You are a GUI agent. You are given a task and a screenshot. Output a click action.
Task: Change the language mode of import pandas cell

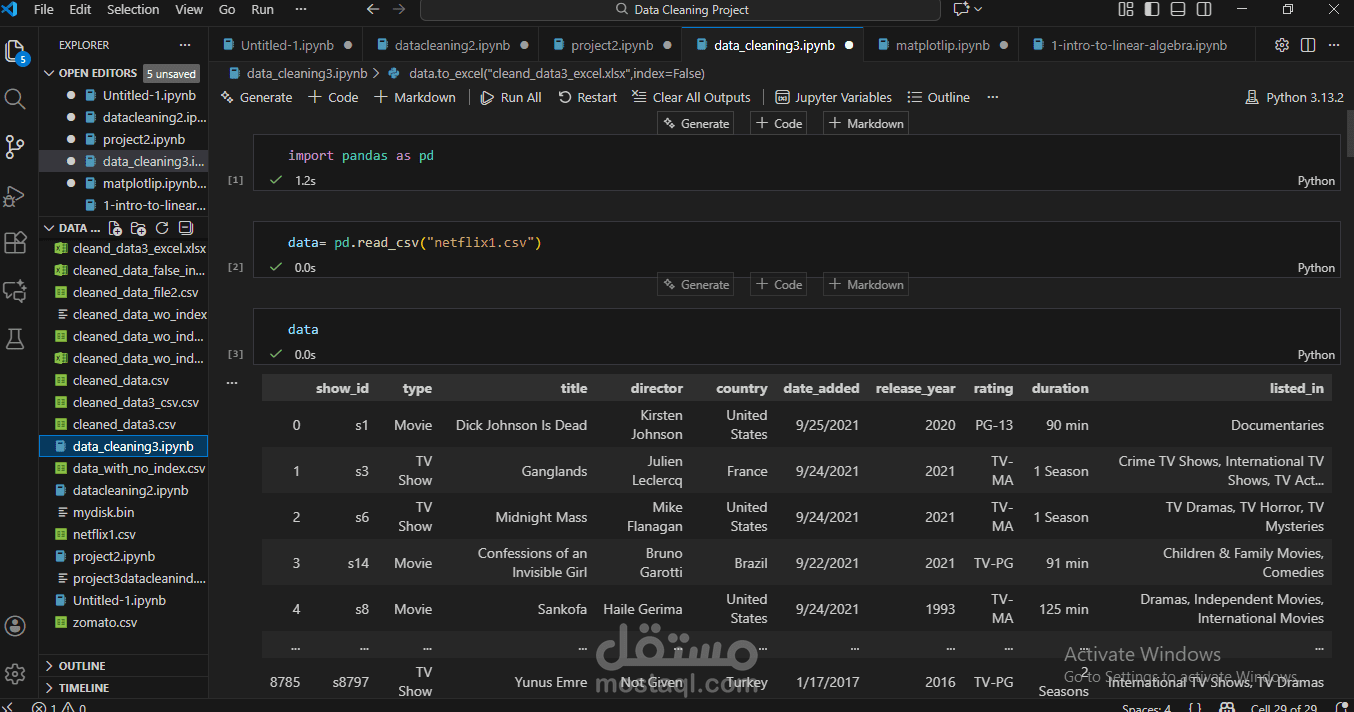pyautogui.click(x=1316, y=181)
